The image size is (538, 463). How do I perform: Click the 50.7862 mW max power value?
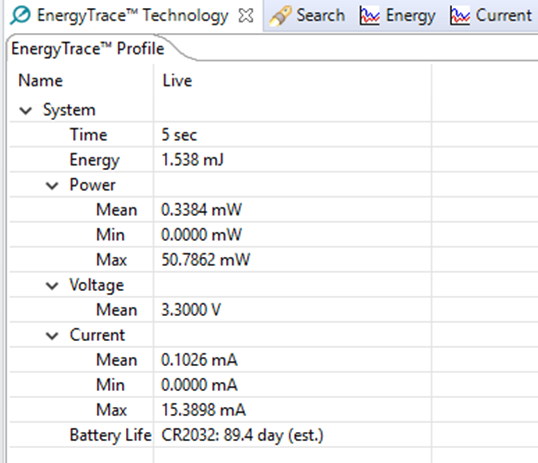click(206, 260)
